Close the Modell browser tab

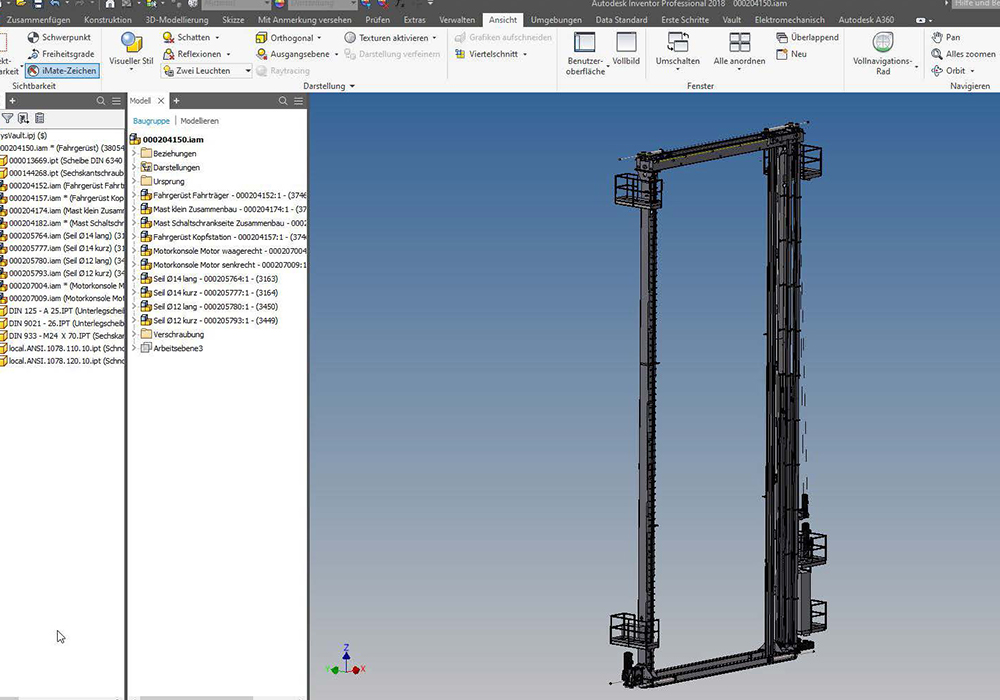coord(162,101)
